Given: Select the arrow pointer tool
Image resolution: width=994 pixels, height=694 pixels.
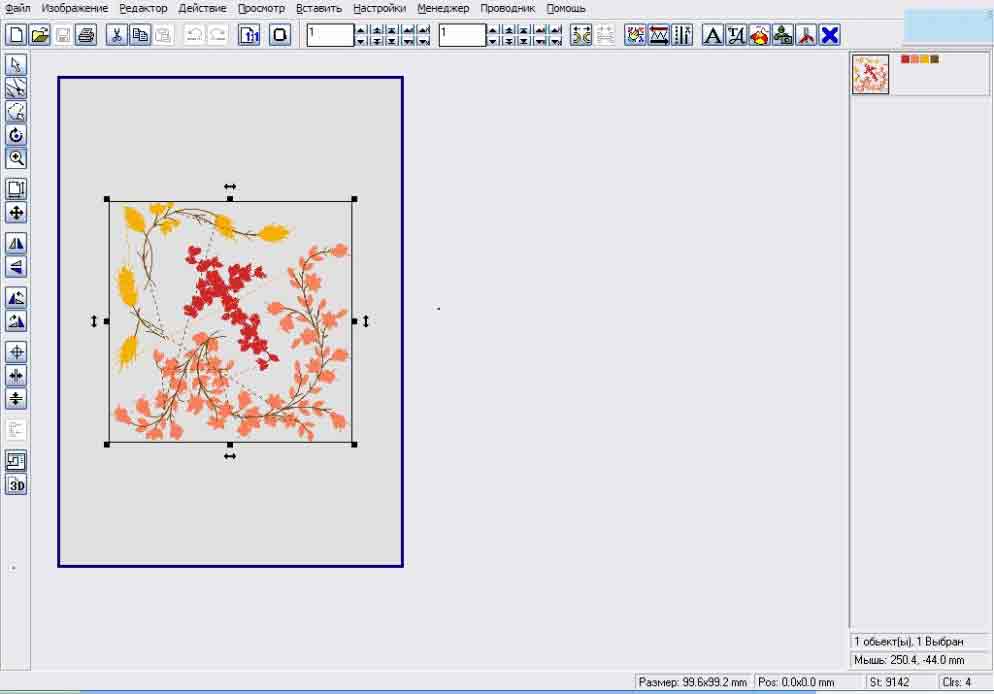Looking at the screenshot, I should pos(16,65).
